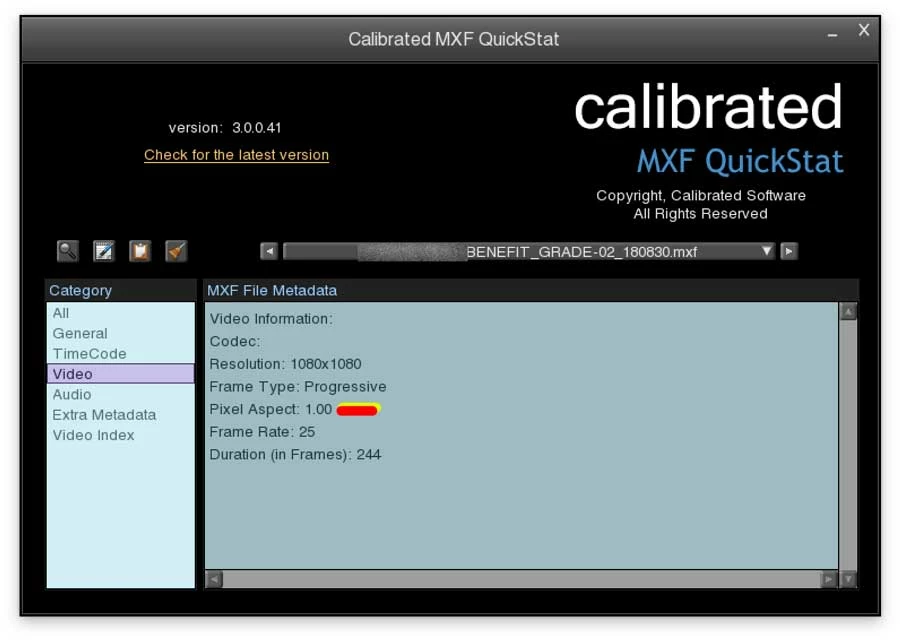The height and width of the screenshot is (640, 900).
Task: Go to next file with right arrow
Action: pos(789,251)
